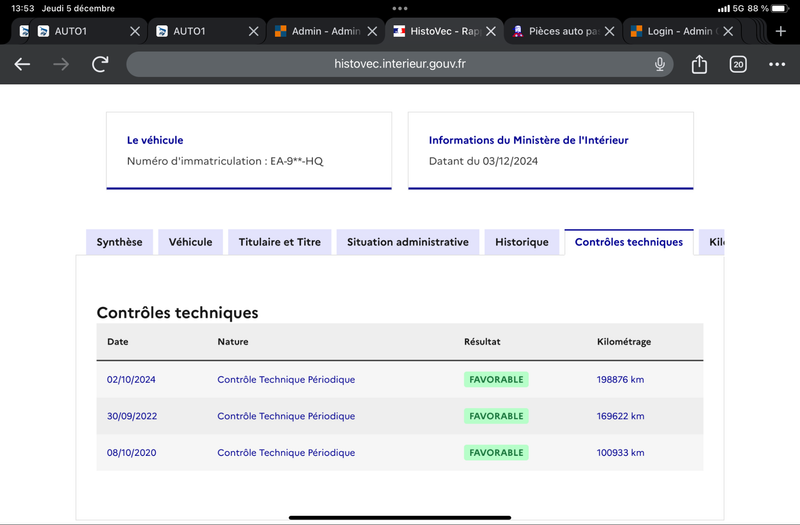Click the registration number EA-9**-HQ

point(296,161)
